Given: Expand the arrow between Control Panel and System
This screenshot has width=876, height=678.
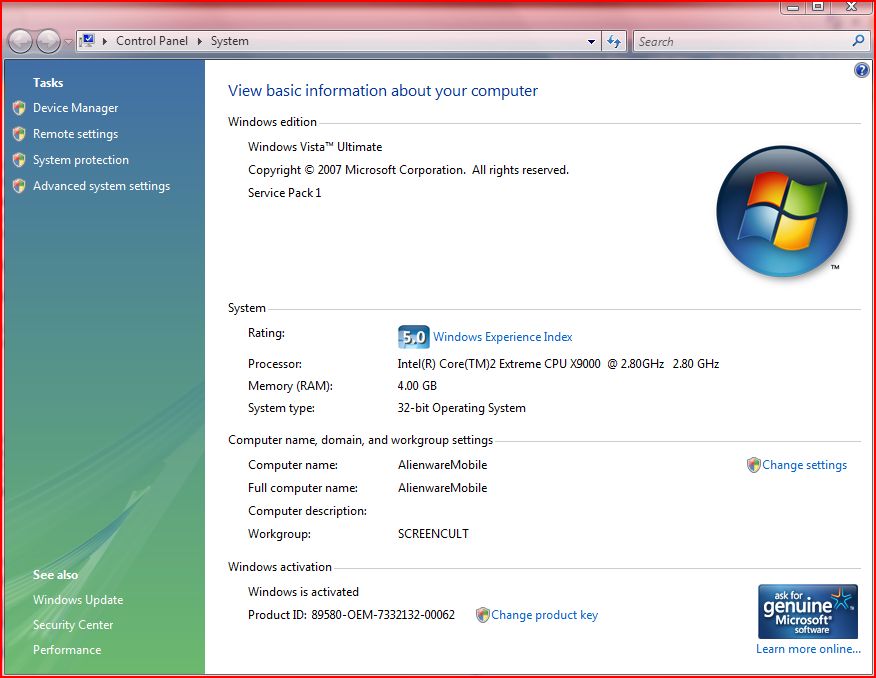Looking at the screenshot, I should point(199,41).
